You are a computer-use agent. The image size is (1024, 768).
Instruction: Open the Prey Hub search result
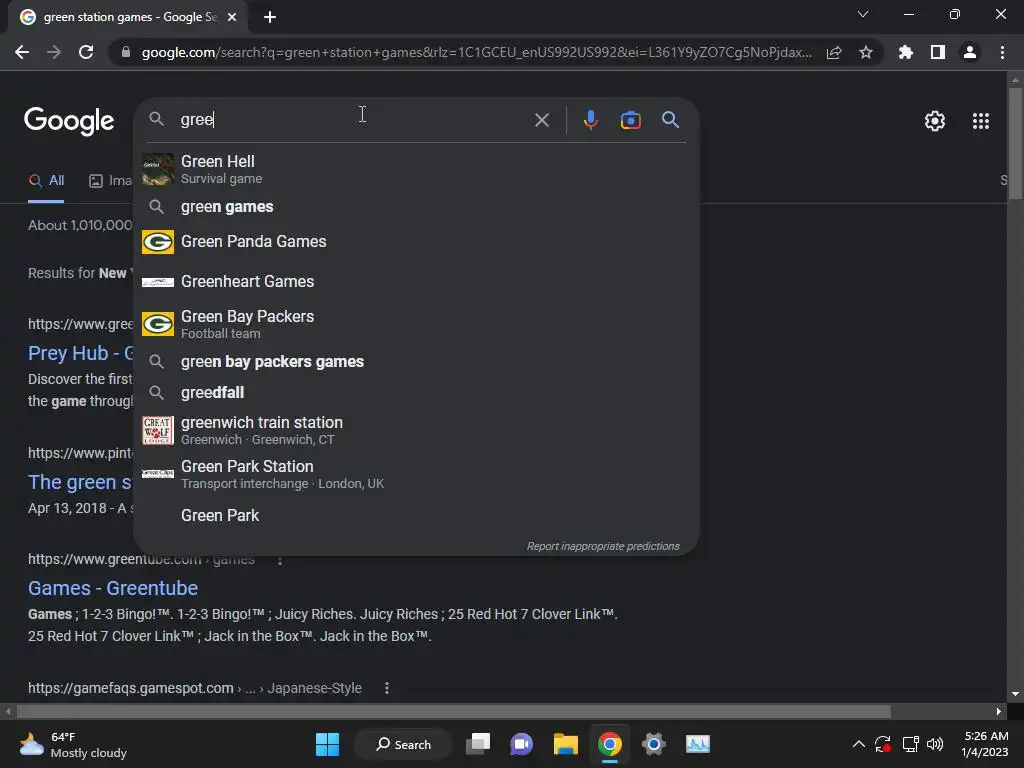(x=80, y=353)
